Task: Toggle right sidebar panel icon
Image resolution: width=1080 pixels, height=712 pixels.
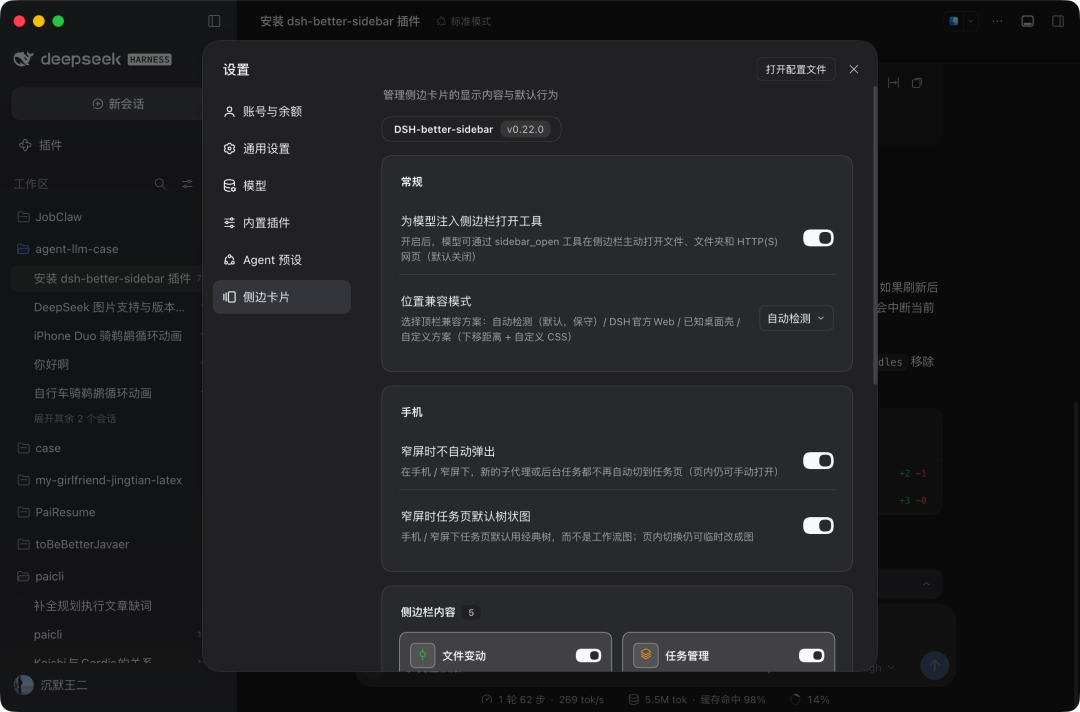Action: click(1058, 21)
